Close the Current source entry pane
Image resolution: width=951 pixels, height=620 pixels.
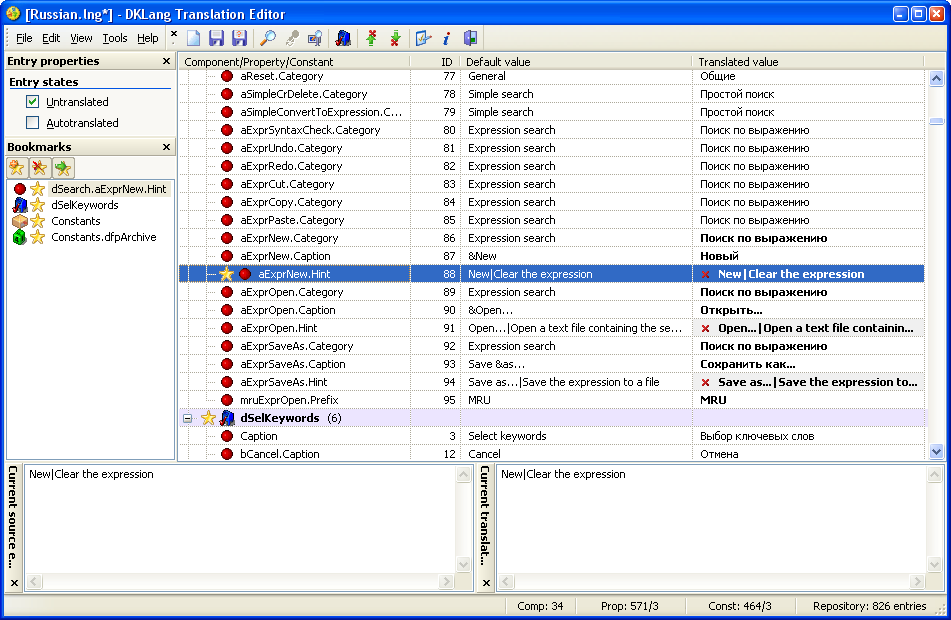(x=14, y=583)
